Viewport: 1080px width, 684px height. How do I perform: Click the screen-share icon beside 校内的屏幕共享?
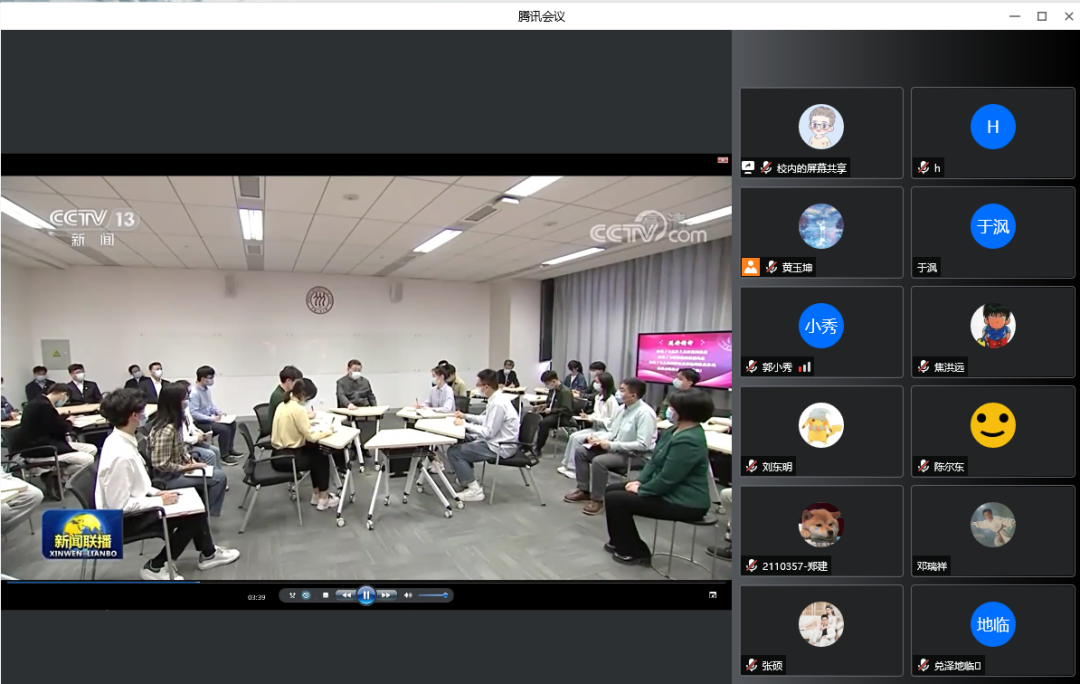pos(748,168)
